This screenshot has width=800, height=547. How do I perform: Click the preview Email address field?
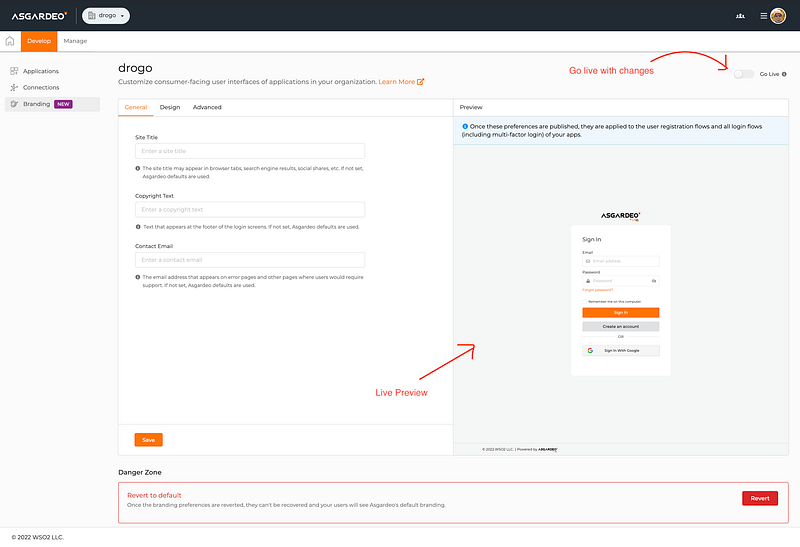pos(620,261)
